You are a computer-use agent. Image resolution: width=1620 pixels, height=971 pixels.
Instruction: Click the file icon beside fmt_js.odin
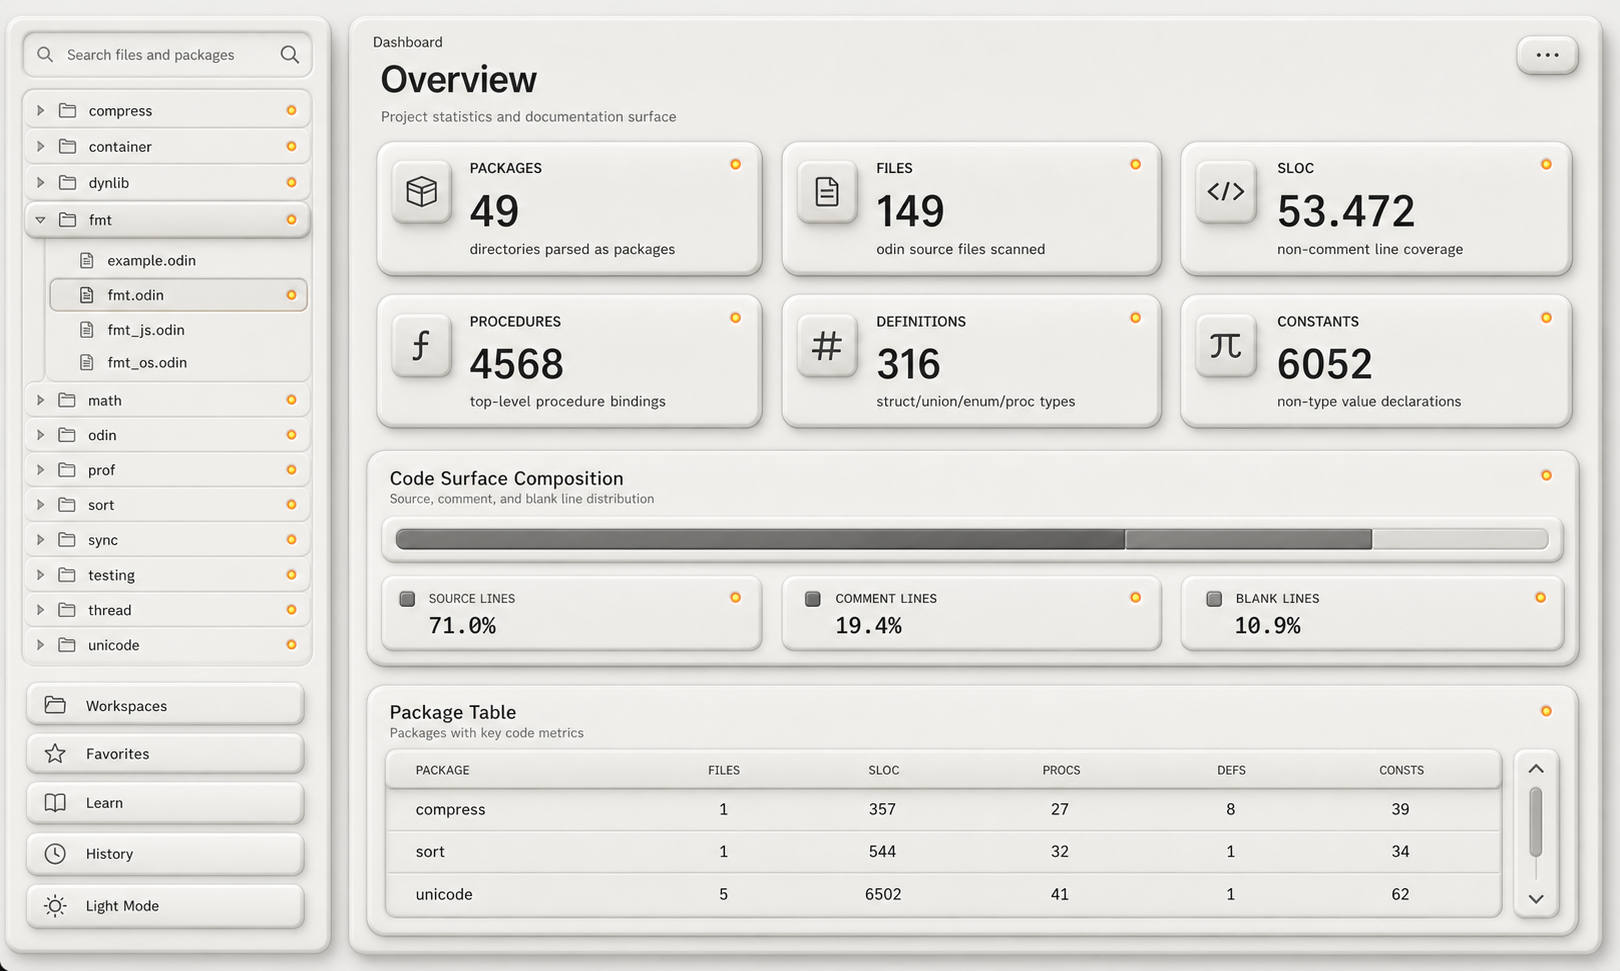point(87,329)
